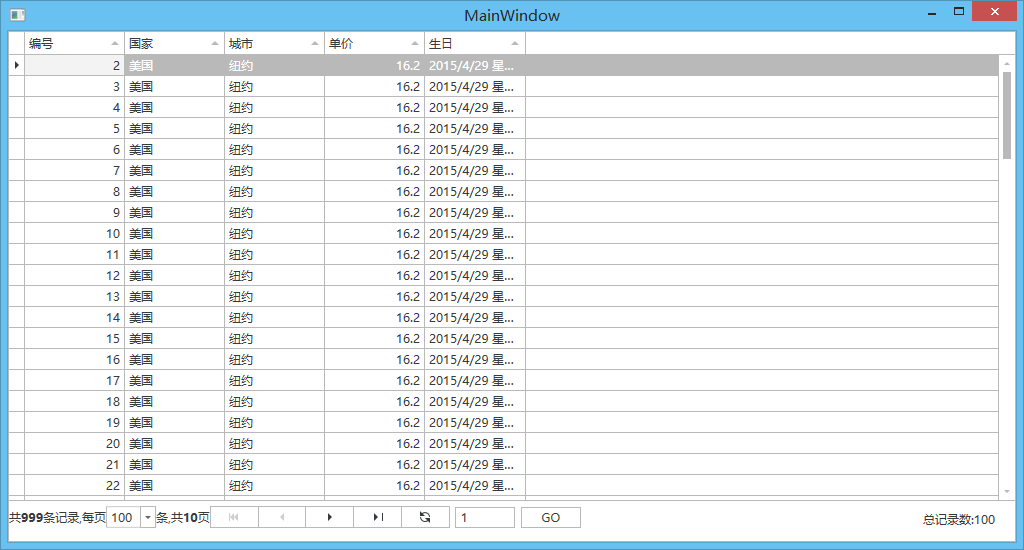Minimize the MainWindow window
The height and width of the screenshot is (550, 1024).
coord(932,12)
